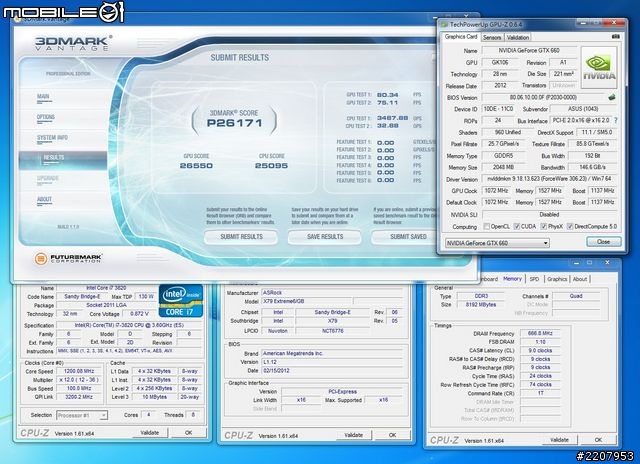The image size is (640, 464).
Task: Click the 3DMark Vantage logo
Action: pyautogui.click(x=73, y=43)
